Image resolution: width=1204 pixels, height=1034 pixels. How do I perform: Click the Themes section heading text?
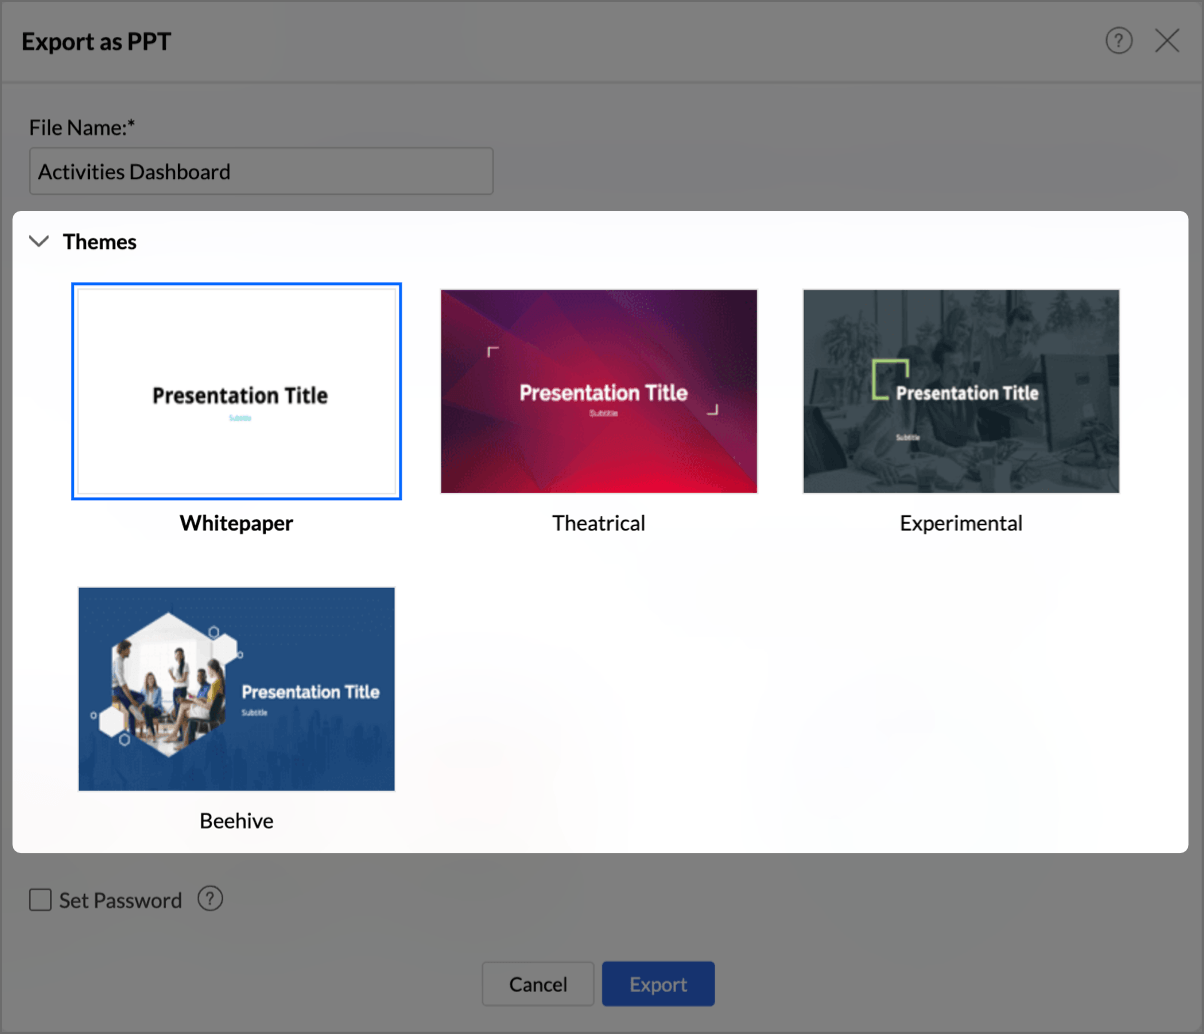coord(99,242)
